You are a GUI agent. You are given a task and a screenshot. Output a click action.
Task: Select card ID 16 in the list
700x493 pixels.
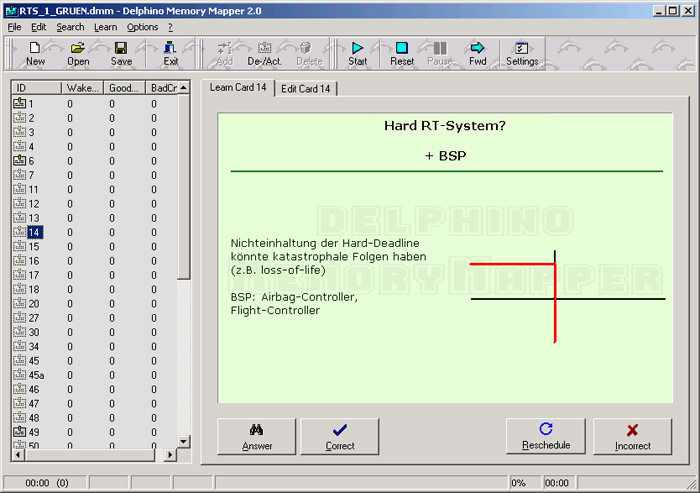(33, 261)
